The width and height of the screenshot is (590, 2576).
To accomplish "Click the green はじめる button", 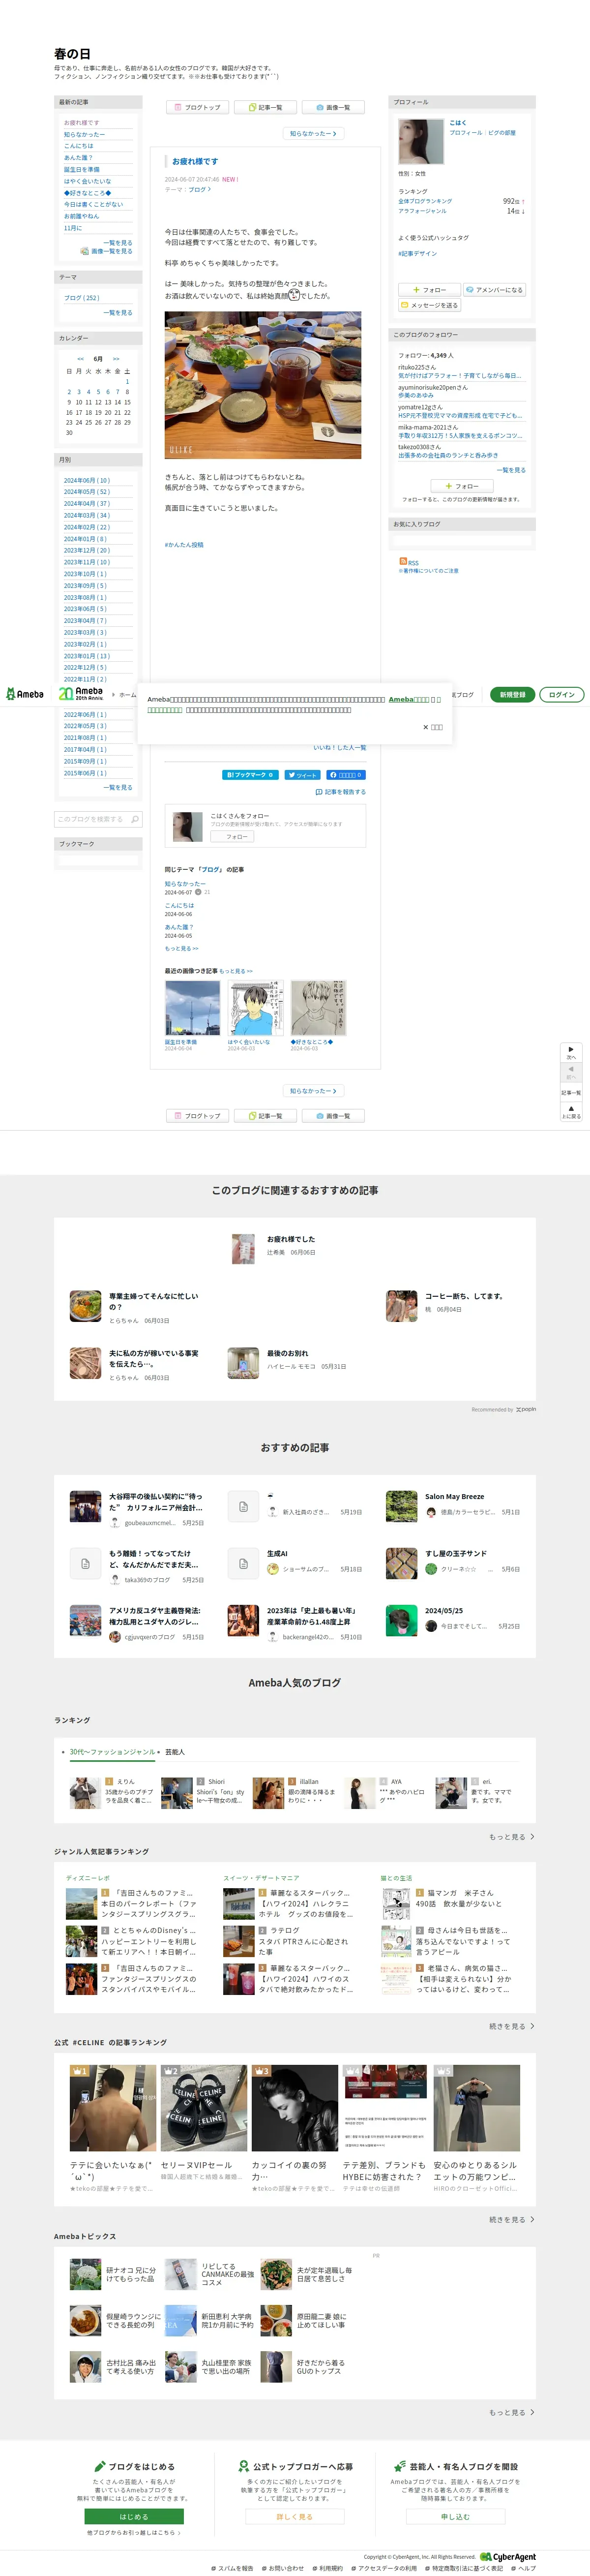I will (134, 2516).
